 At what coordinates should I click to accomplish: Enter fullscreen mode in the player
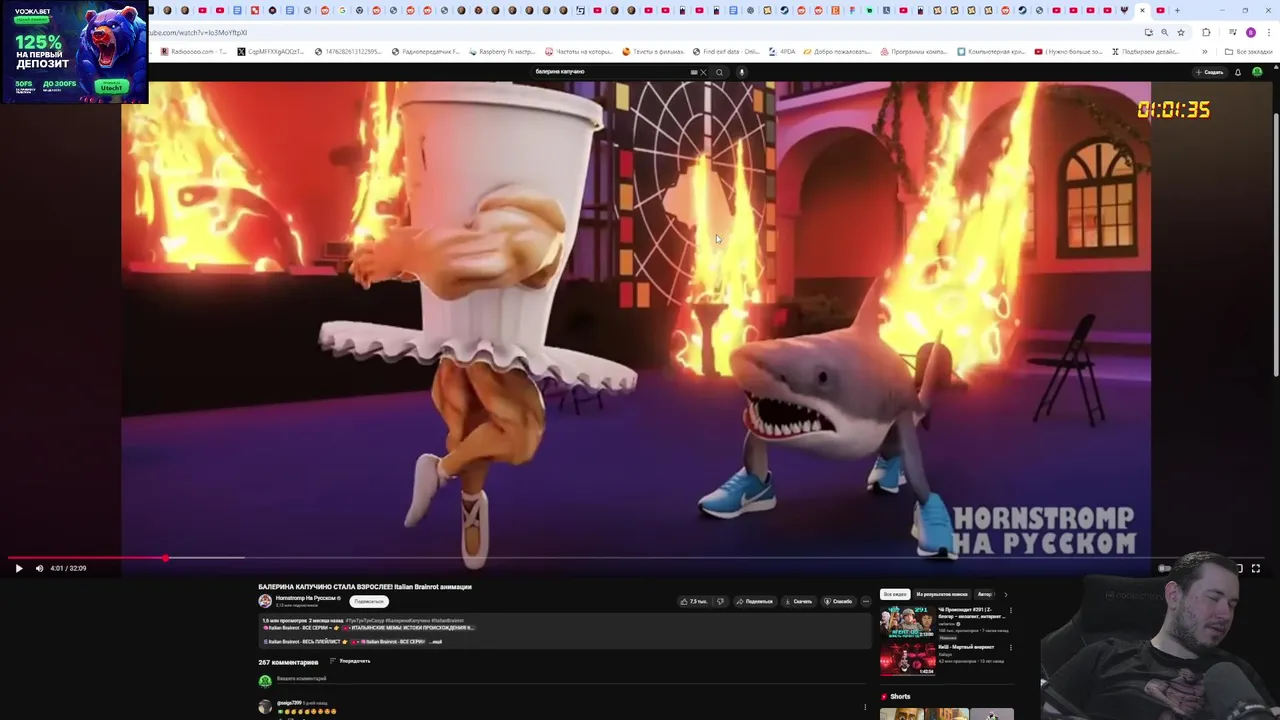(1256, 568)
